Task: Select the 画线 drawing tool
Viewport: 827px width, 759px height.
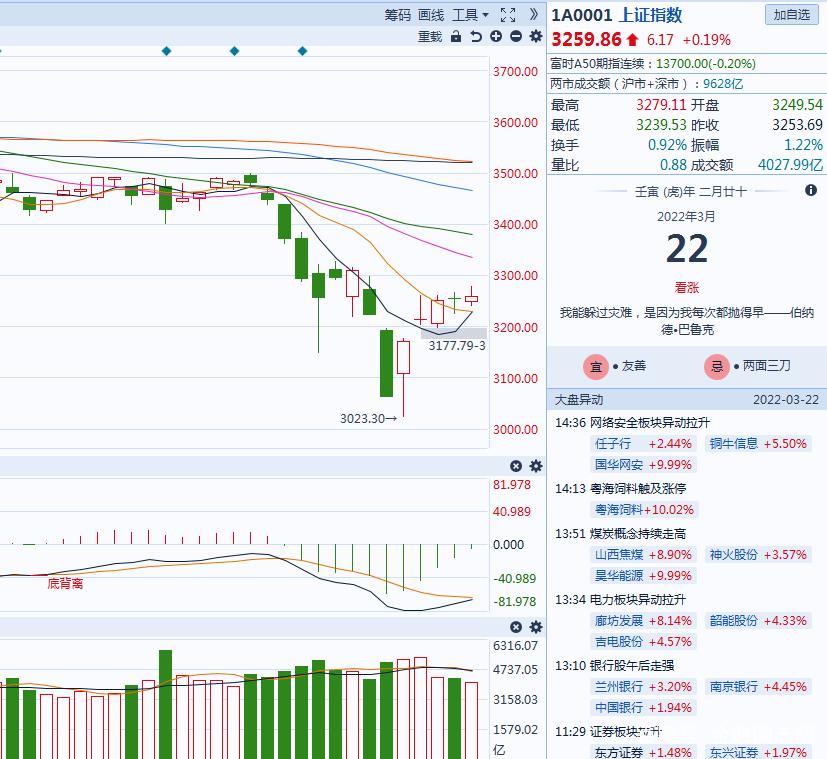Action: tap(430, 14)
